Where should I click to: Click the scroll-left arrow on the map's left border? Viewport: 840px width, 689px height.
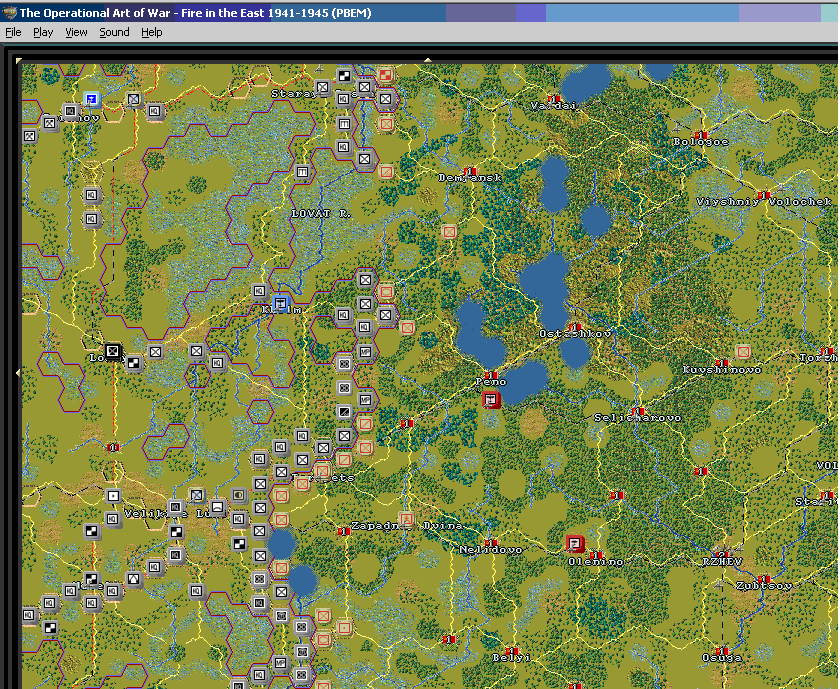pyautogui.click(x=19, y=372)
